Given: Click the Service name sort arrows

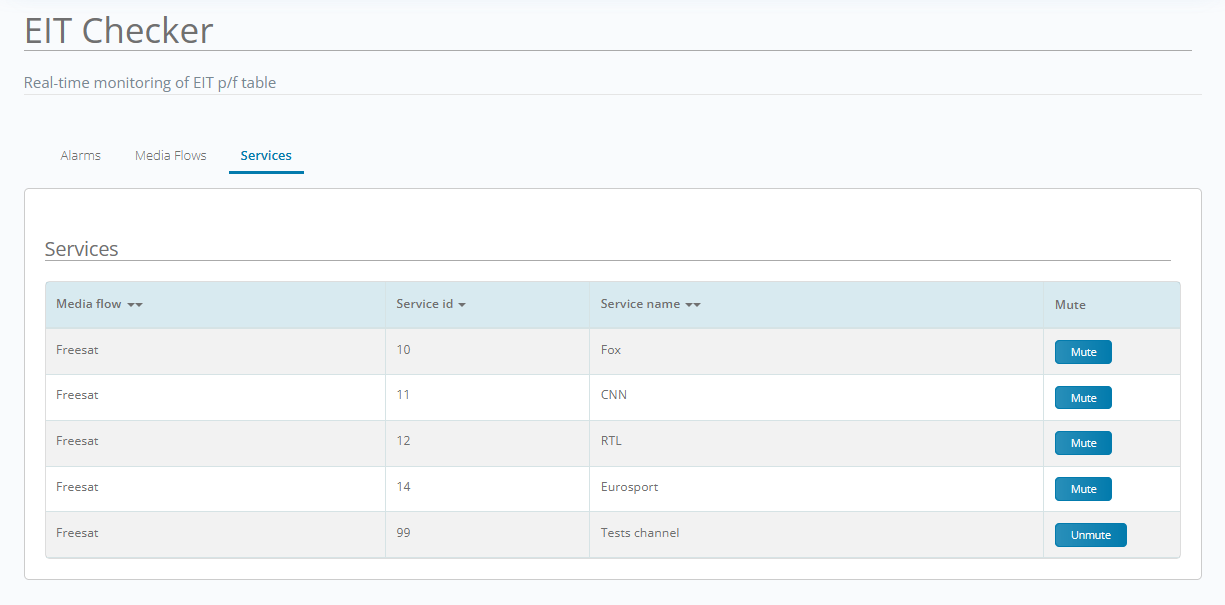Looking at the screenshot, I should pos(693,305).
